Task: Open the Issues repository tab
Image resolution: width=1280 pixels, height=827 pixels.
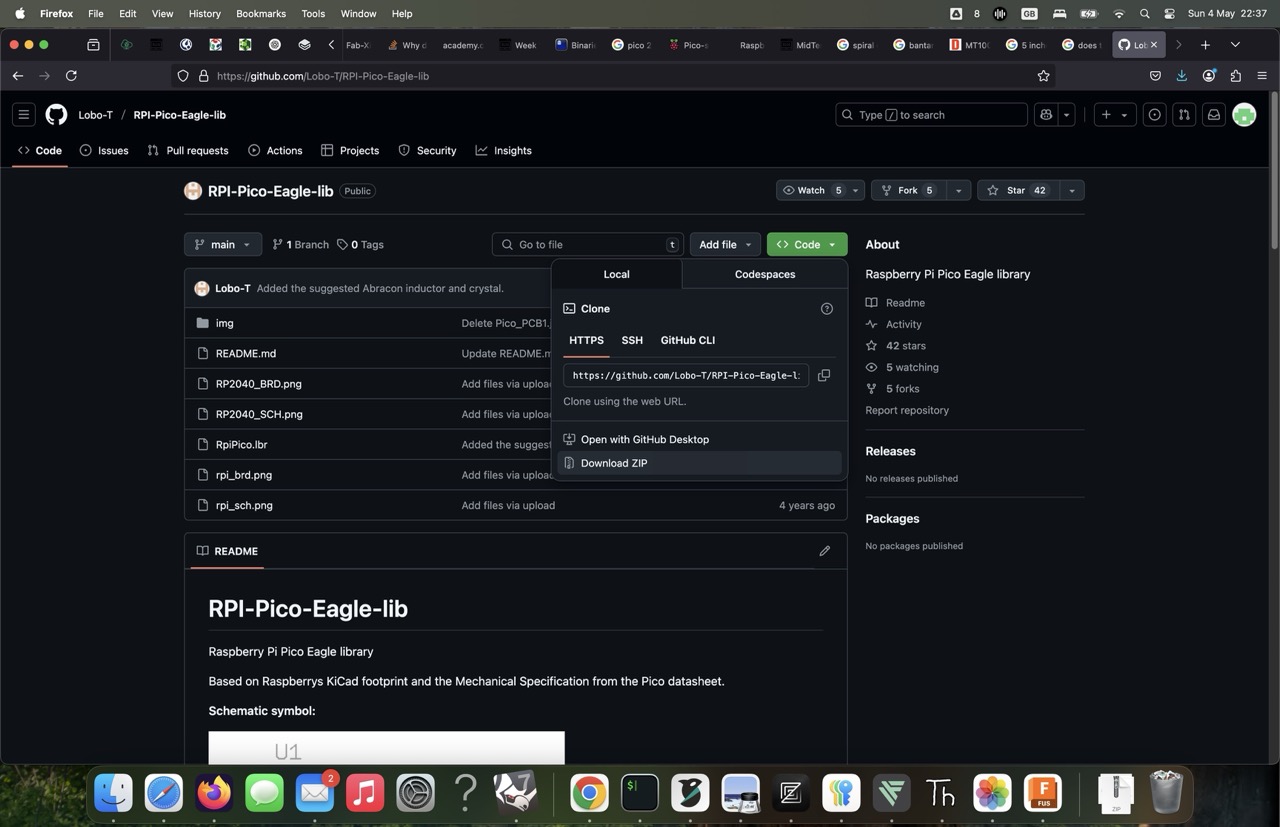Action: pyautogui.click(x=104, y=150)
